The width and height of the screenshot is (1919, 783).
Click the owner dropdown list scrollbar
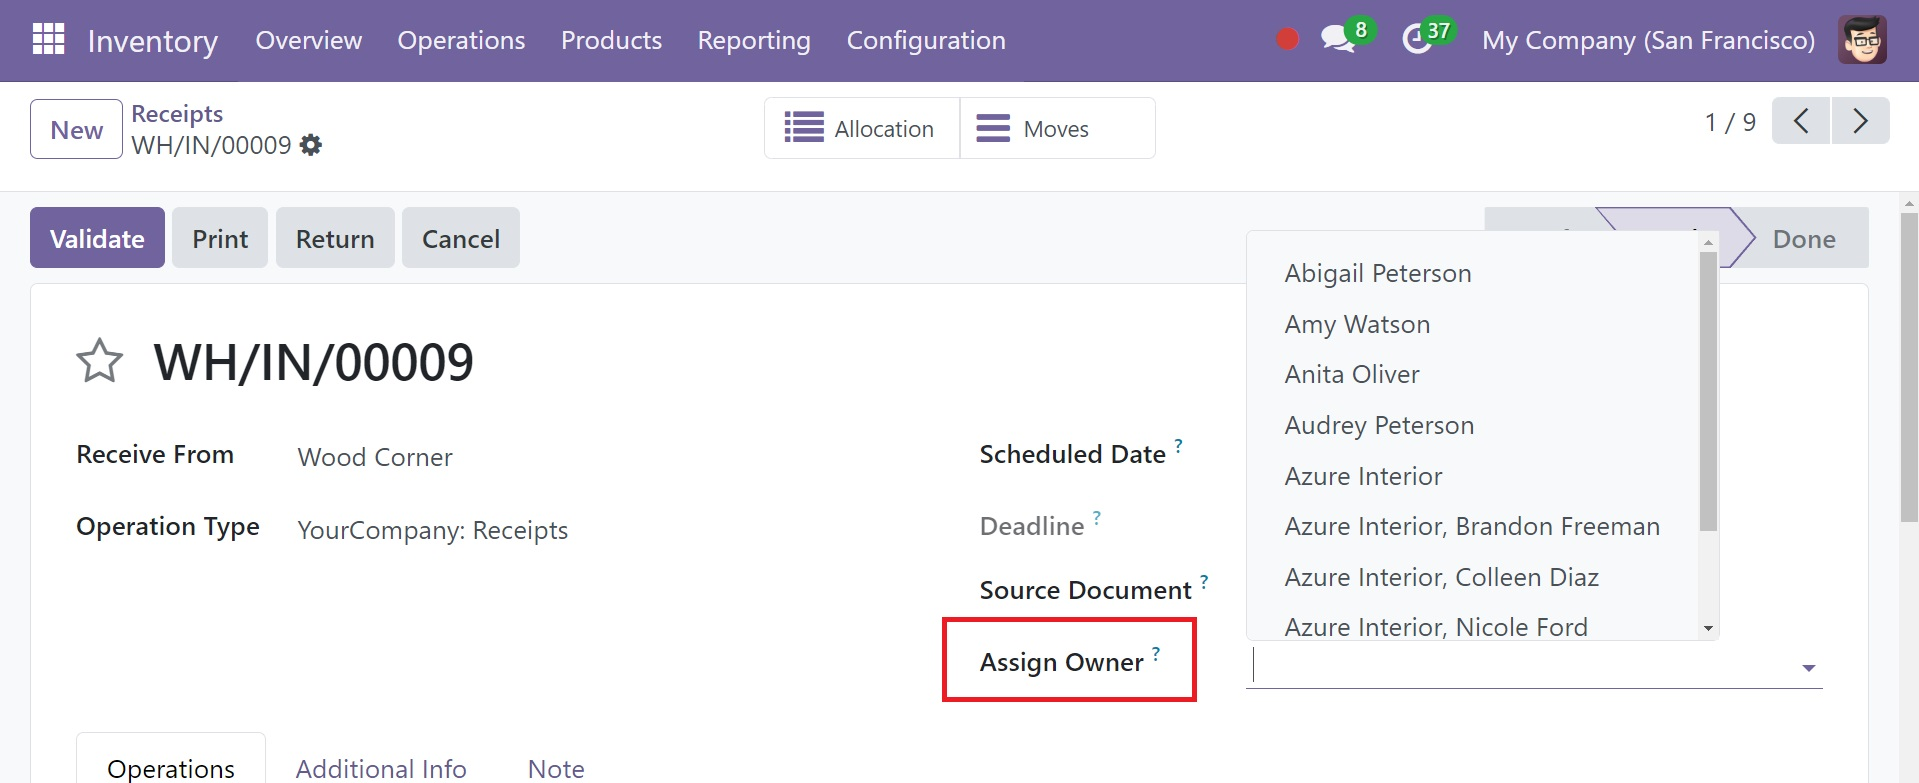click(1708, 391)
